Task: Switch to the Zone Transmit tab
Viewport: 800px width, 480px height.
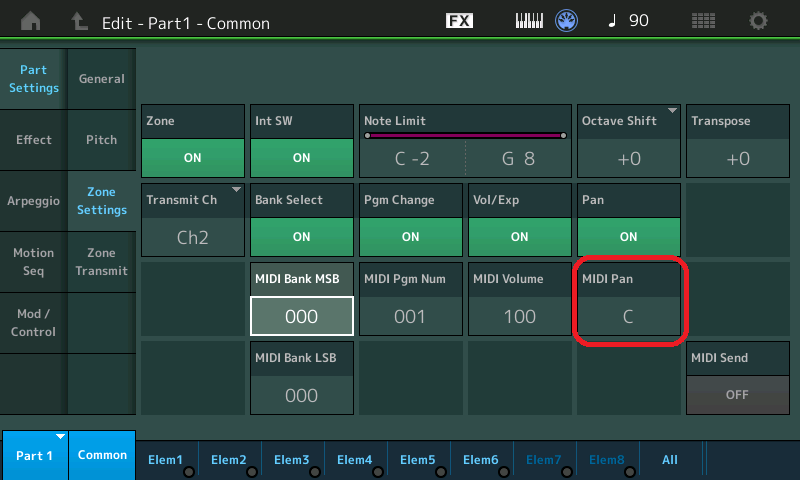Action: 101,262
